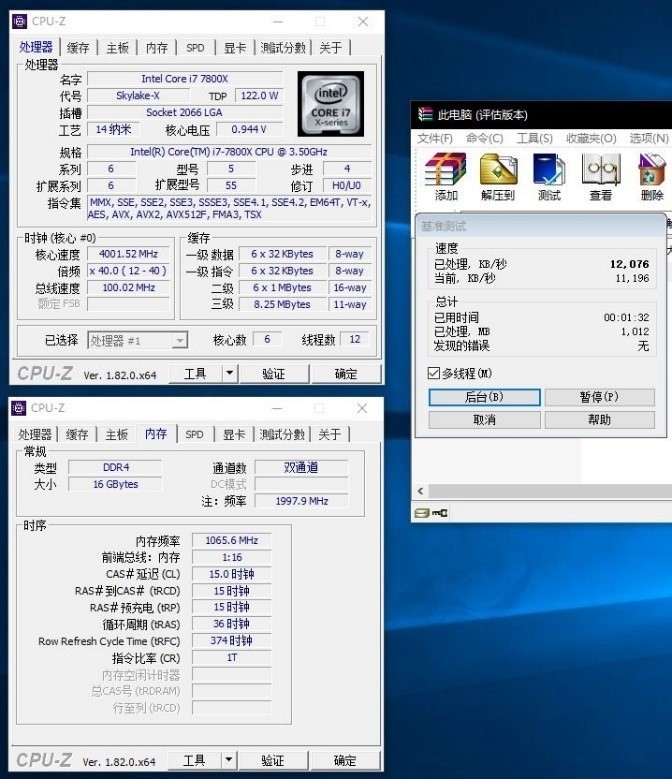Image resolution: width=672 pixels, height=779 pixels.
Task: Click memory type field DDR4
Action: click(x=116, y=467)
